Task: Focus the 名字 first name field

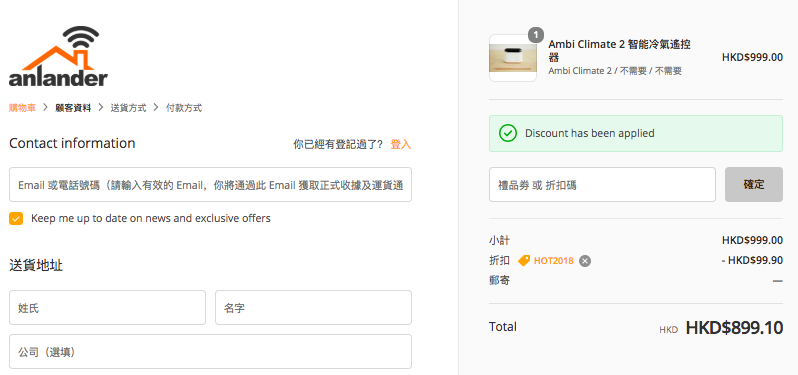Action: point(314,307)
